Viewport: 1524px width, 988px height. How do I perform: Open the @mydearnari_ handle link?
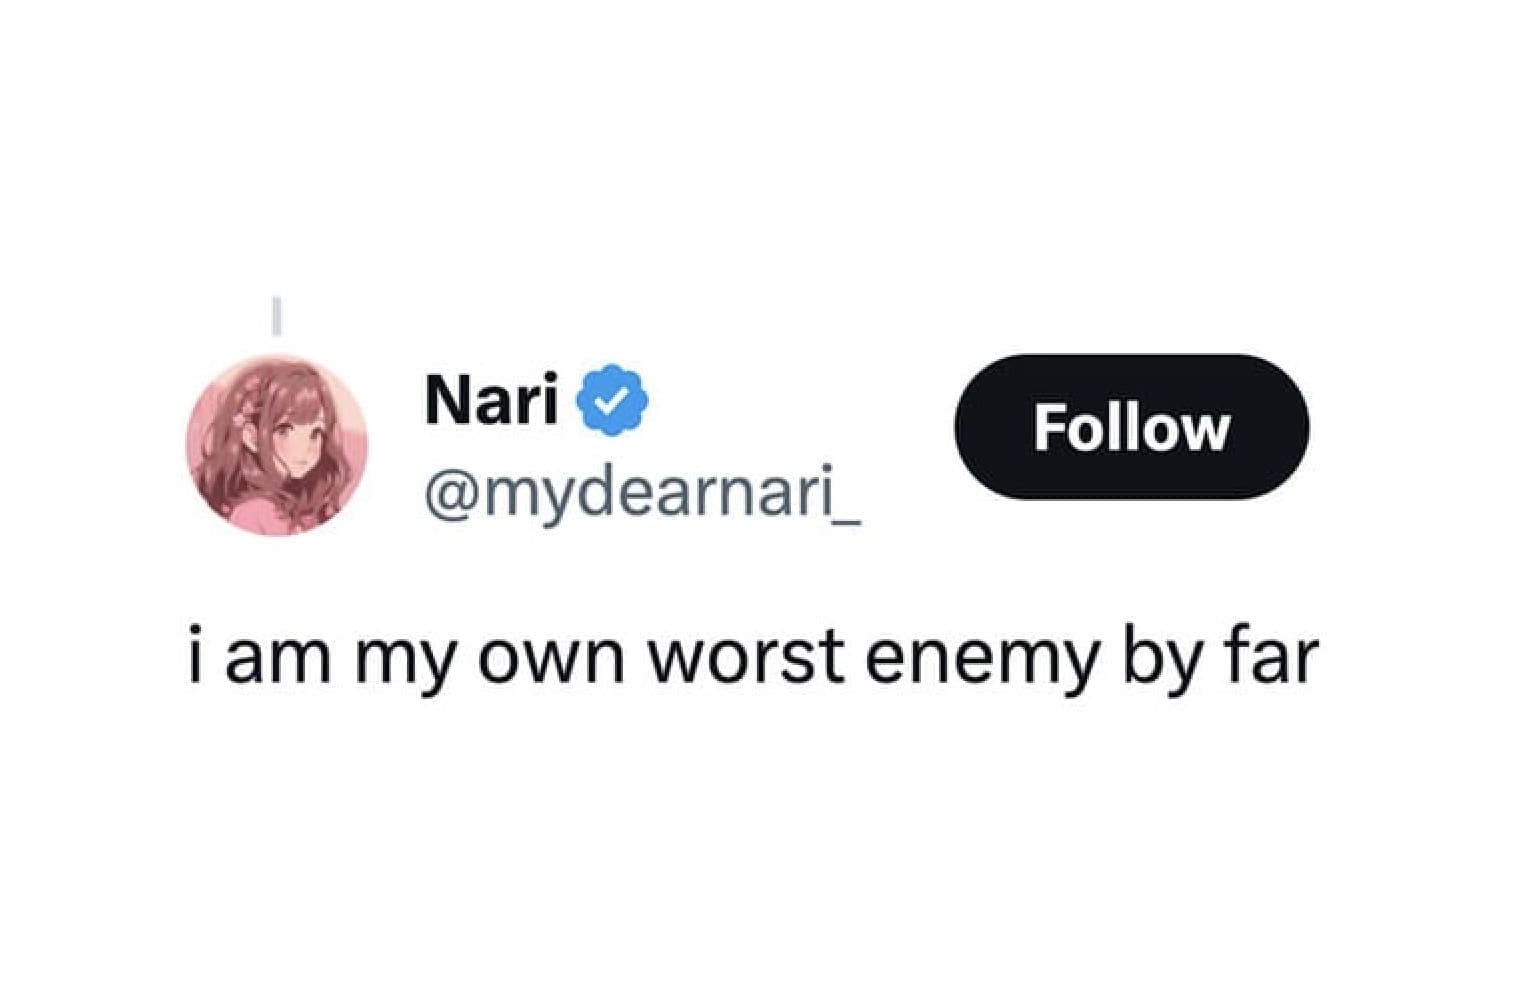[642, 492]
